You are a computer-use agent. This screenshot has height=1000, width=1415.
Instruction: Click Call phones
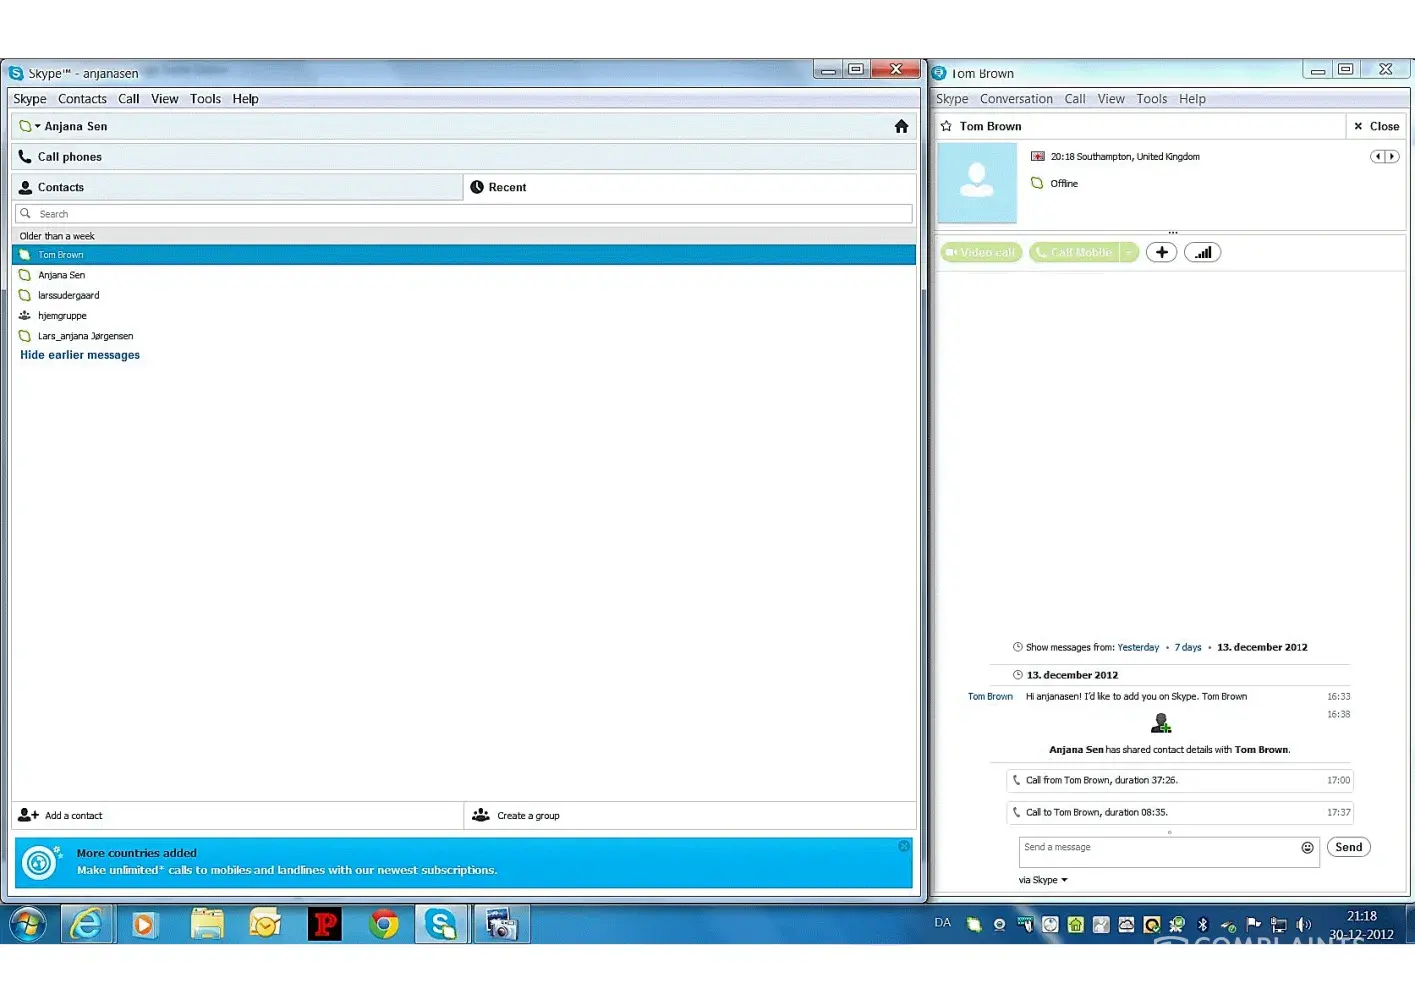(464, 157)
